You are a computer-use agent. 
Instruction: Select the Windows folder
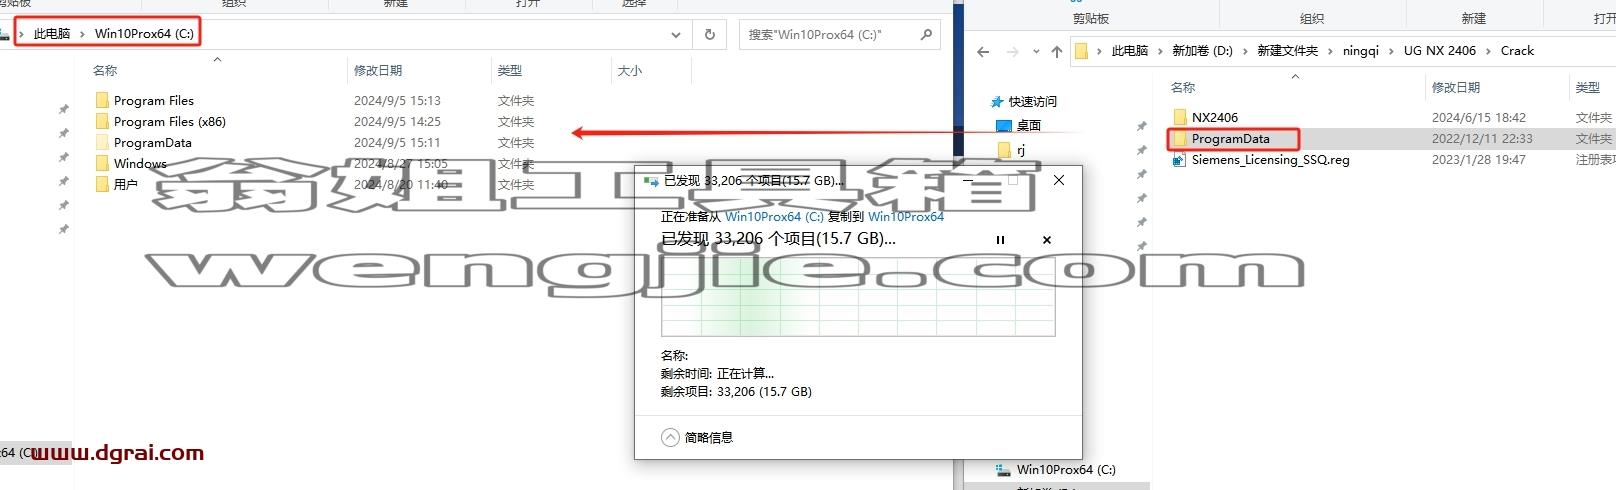coord(140,163)
